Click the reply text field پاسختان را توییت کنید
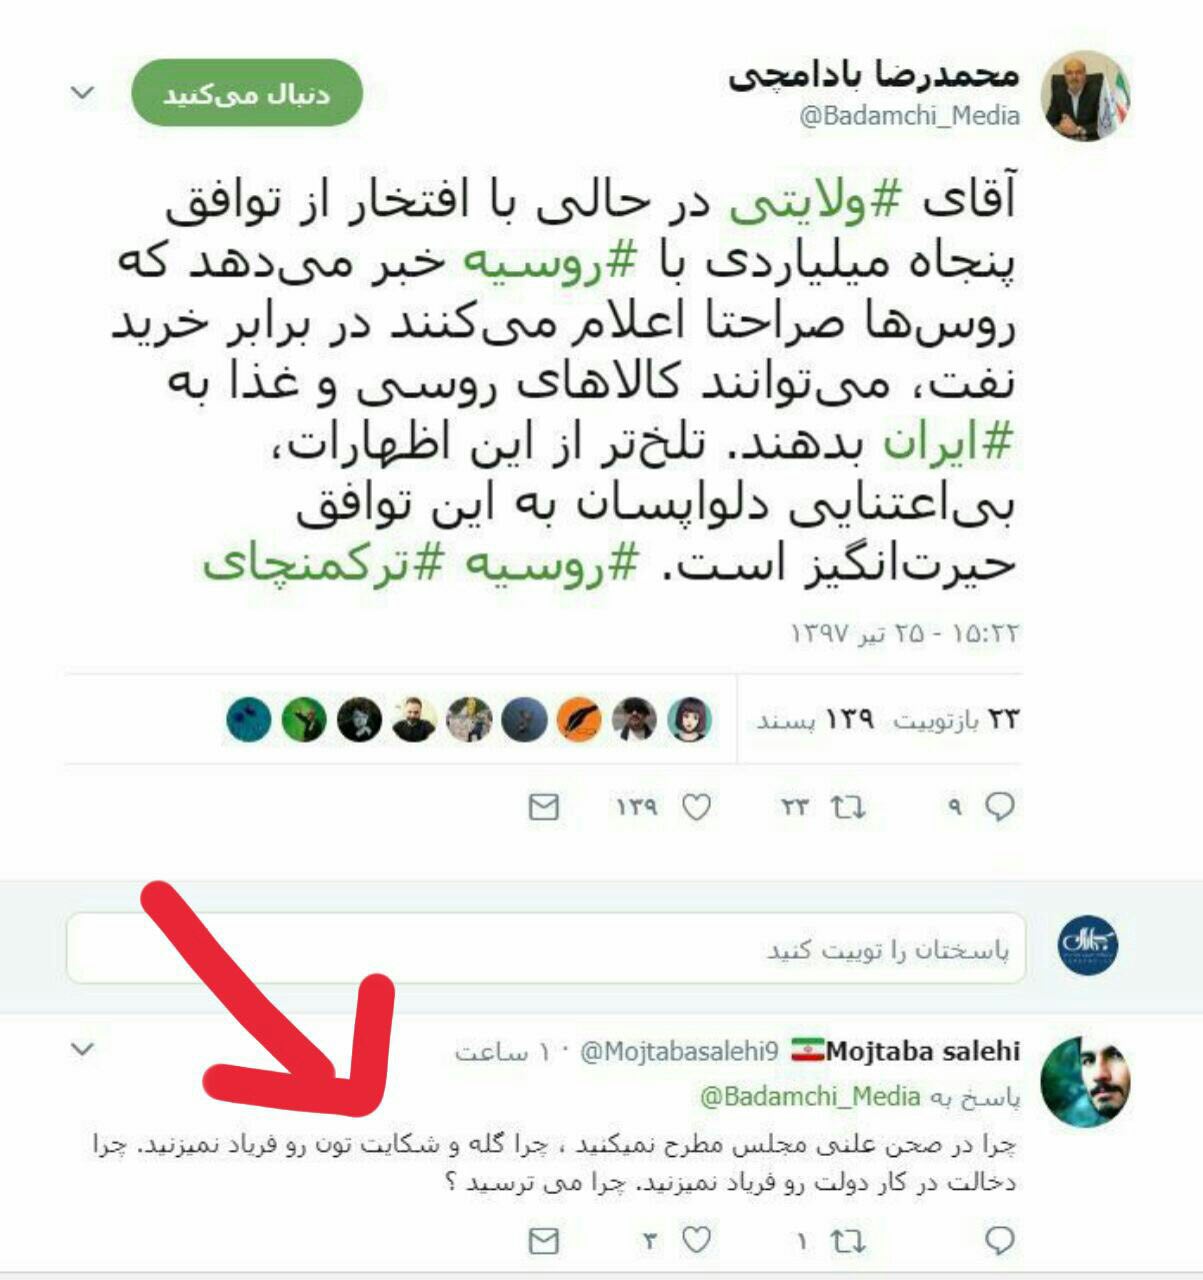Screen dimensions: 1203x1280 546,948
